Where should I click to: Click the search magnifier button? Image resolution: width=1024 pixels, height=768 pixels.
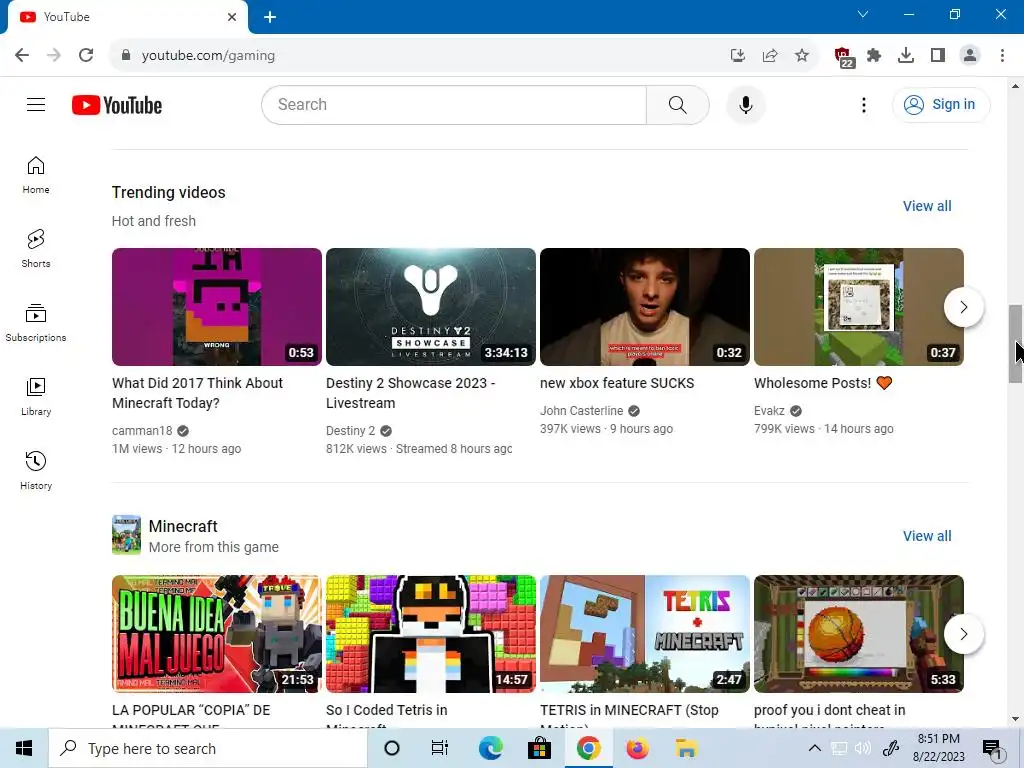(677, 104)
